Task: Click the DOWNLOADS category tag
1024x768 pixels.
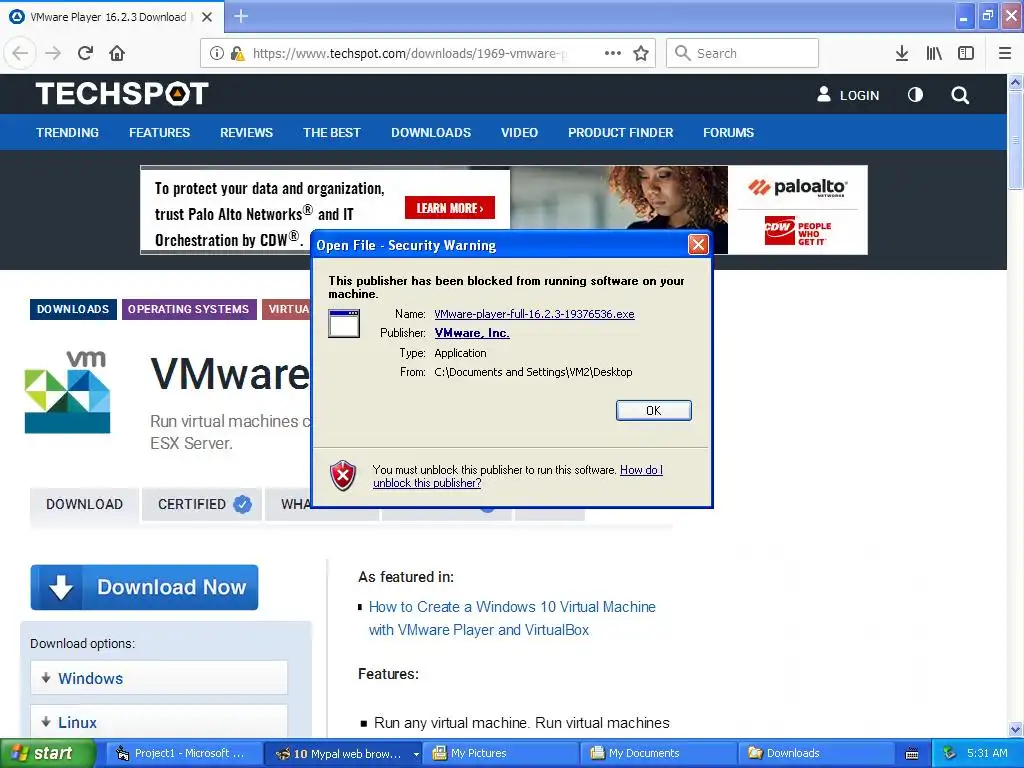Action: (73, 309)
